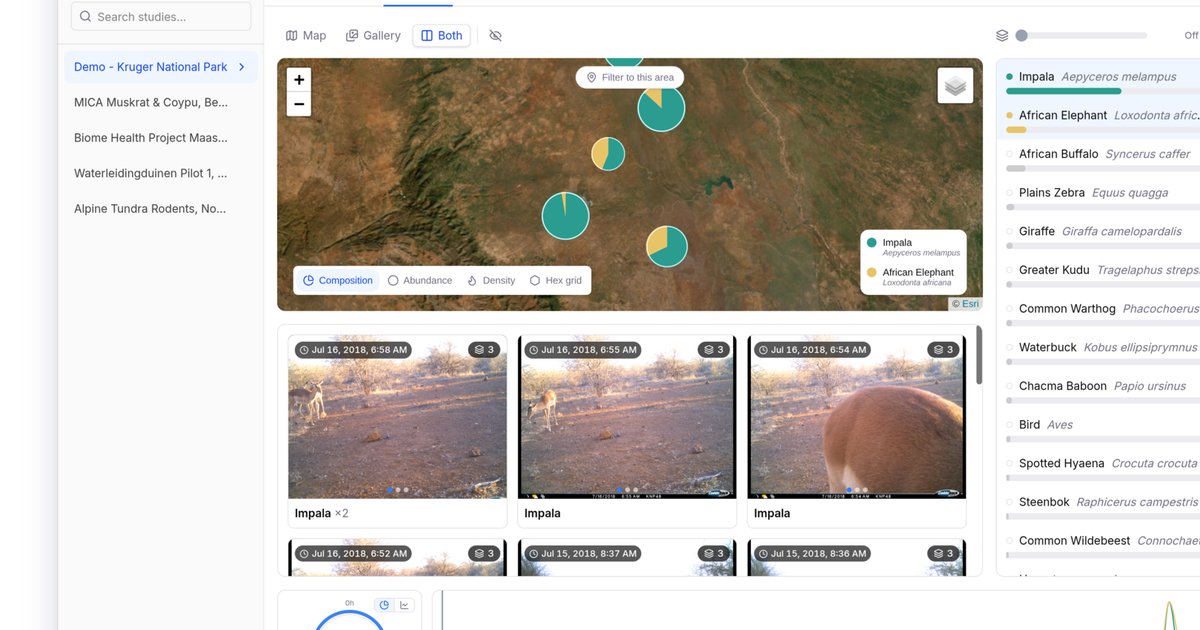This screenshot has width=1200, height=630.
Task: Open the map basemap layers button
Action: [x=955, y=86]
